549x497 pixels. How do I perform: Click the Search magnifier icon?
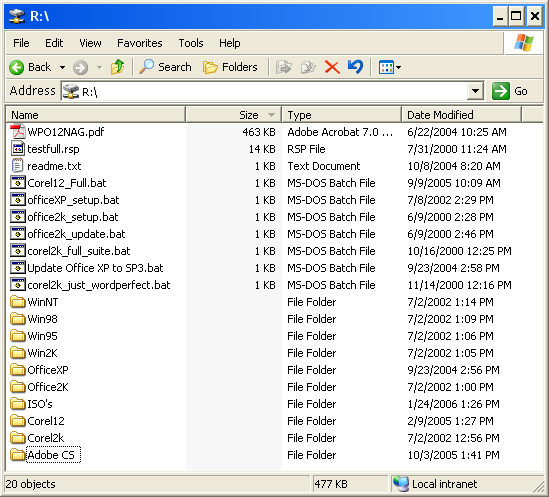[146, 67]
